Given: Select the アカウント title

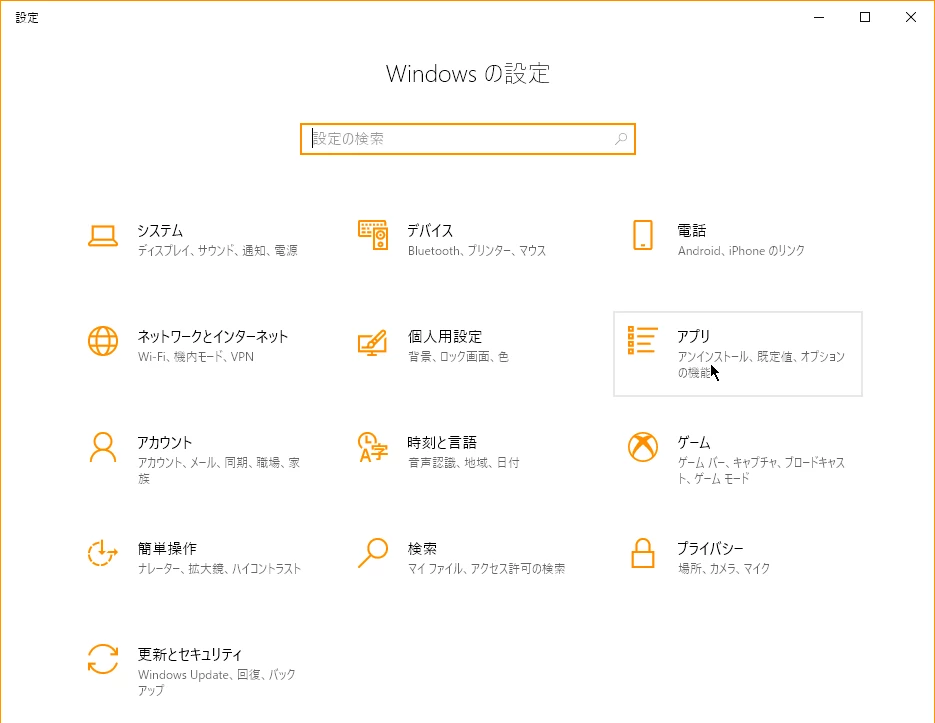Looking at the screenshot, I should [x=165, y=443].
